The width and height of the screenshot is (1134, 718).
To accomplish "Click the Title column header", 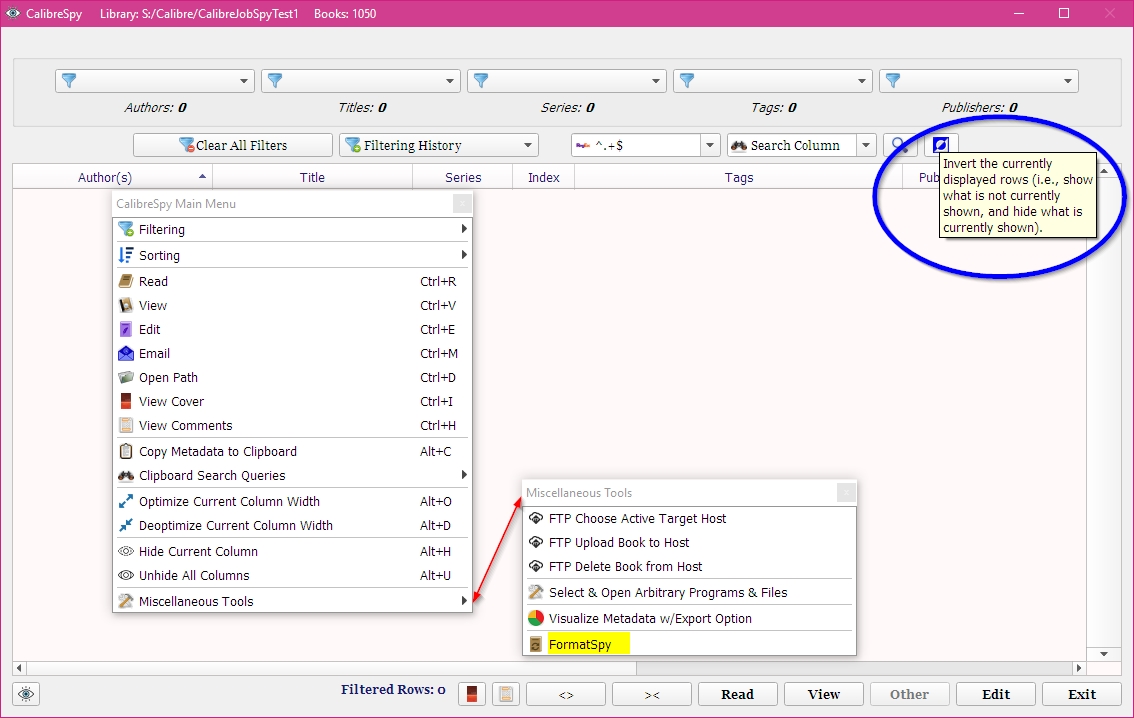I will (x=312, y=177).
